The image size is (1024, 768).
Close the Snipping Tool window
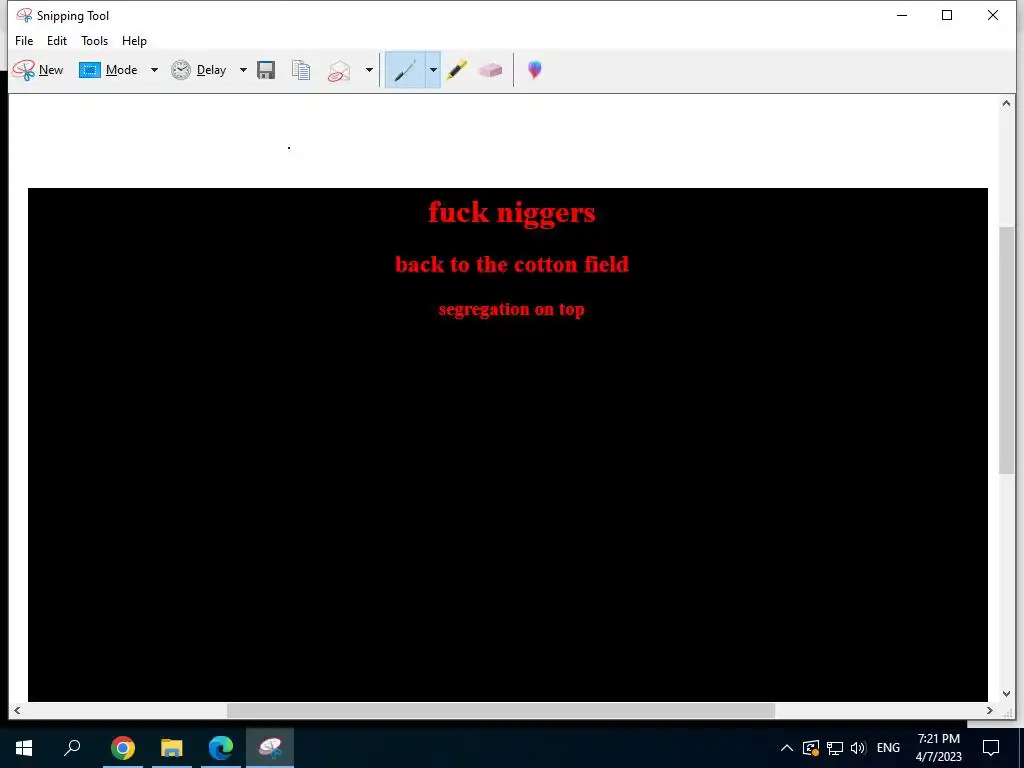[x=993, y=15]
